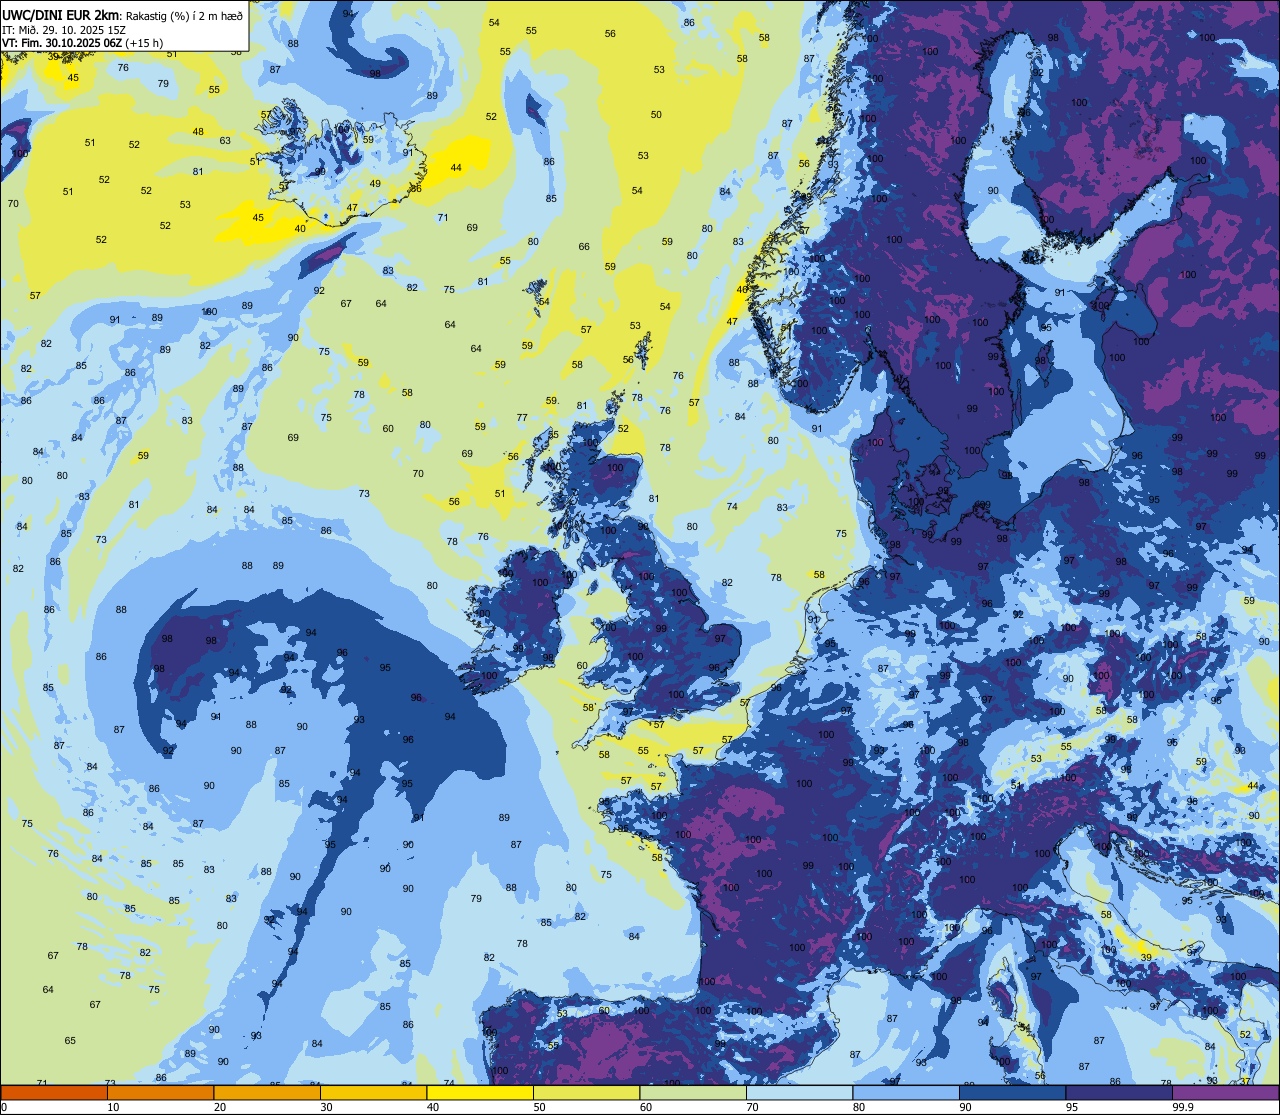
Task: Click the humidity value "63" west of Iceland
Action: click(x=225, y=141)
